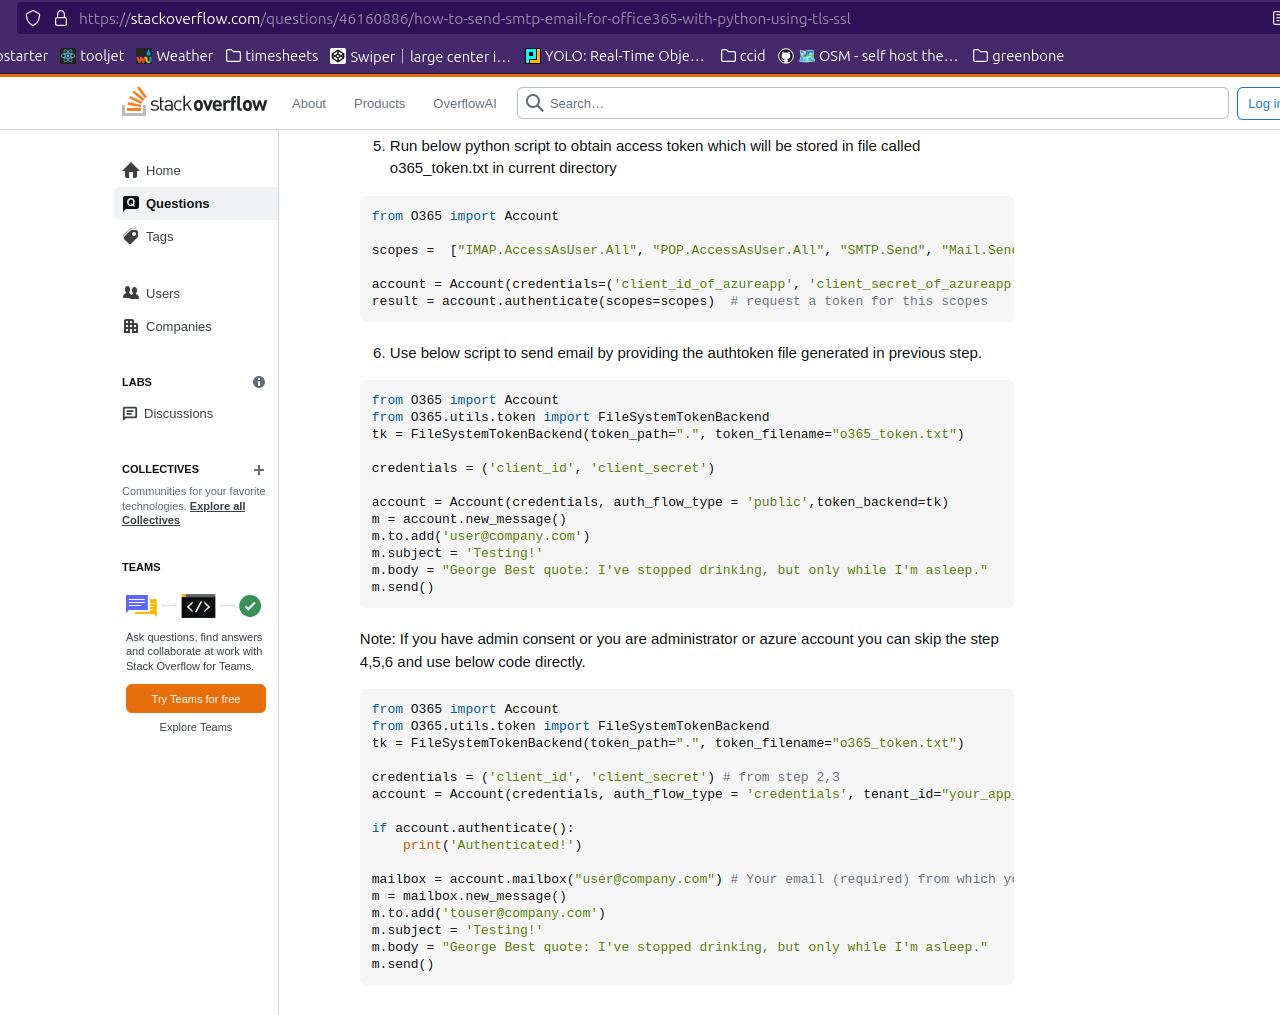Image resolution: width=1280 pixels, height=1015 pixels.
Task: Click the Stack Overflow logo
Action: 195,102
